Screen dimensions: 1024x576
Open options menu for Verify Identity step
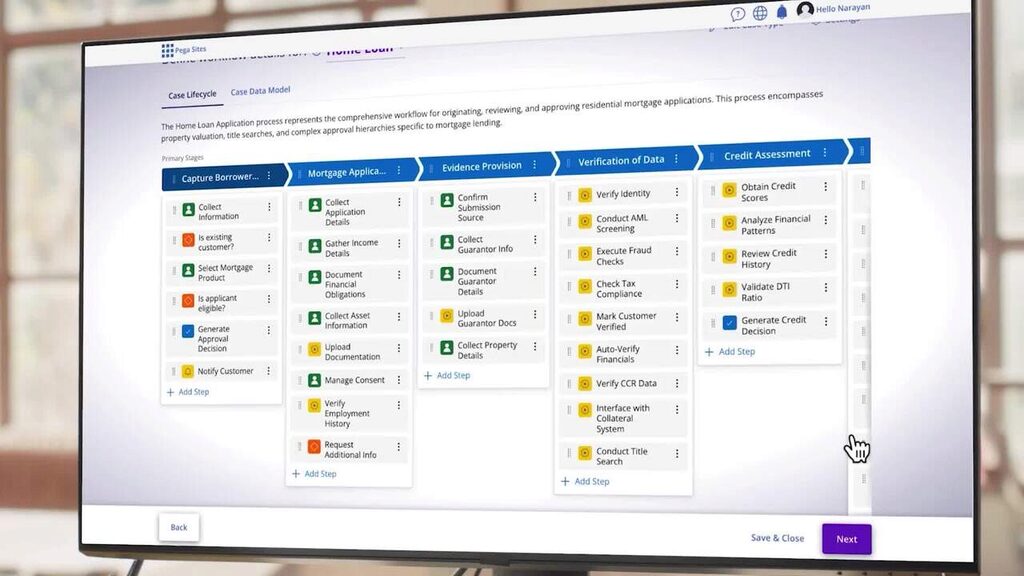tap(677, 192)
